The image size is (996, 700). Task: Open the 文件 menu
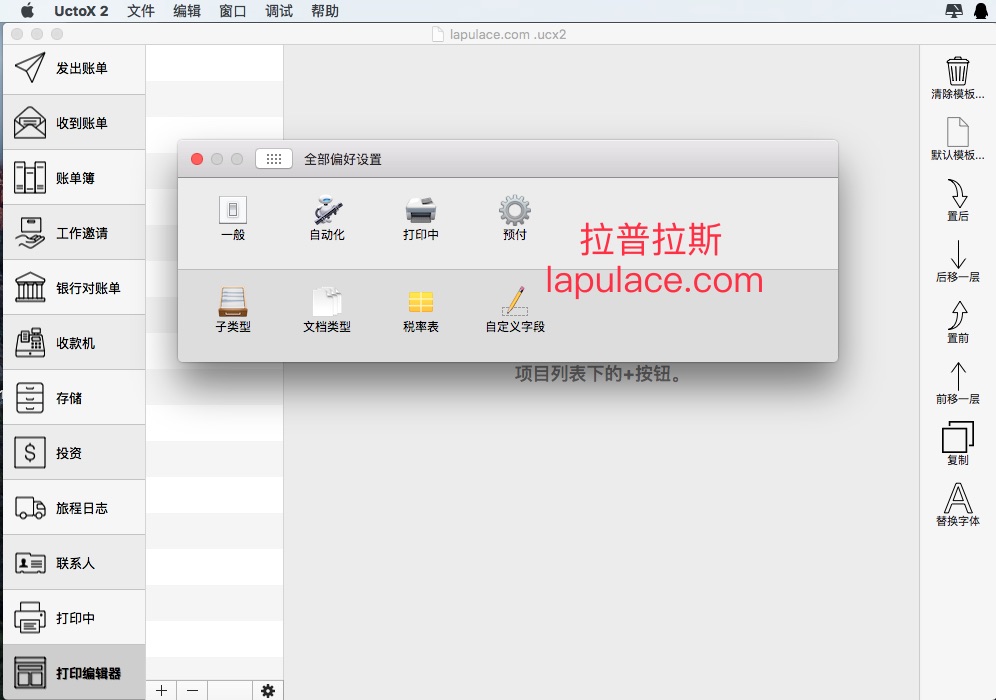(140, 11)
